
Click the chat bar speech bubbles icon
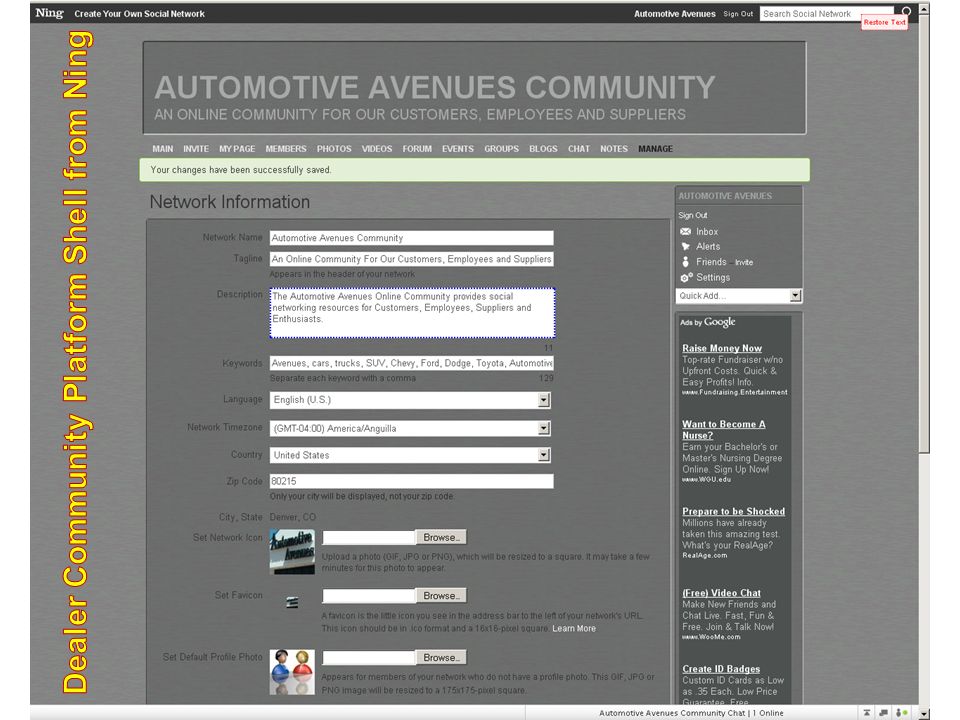pyautogui.click(x=883, y=713)
